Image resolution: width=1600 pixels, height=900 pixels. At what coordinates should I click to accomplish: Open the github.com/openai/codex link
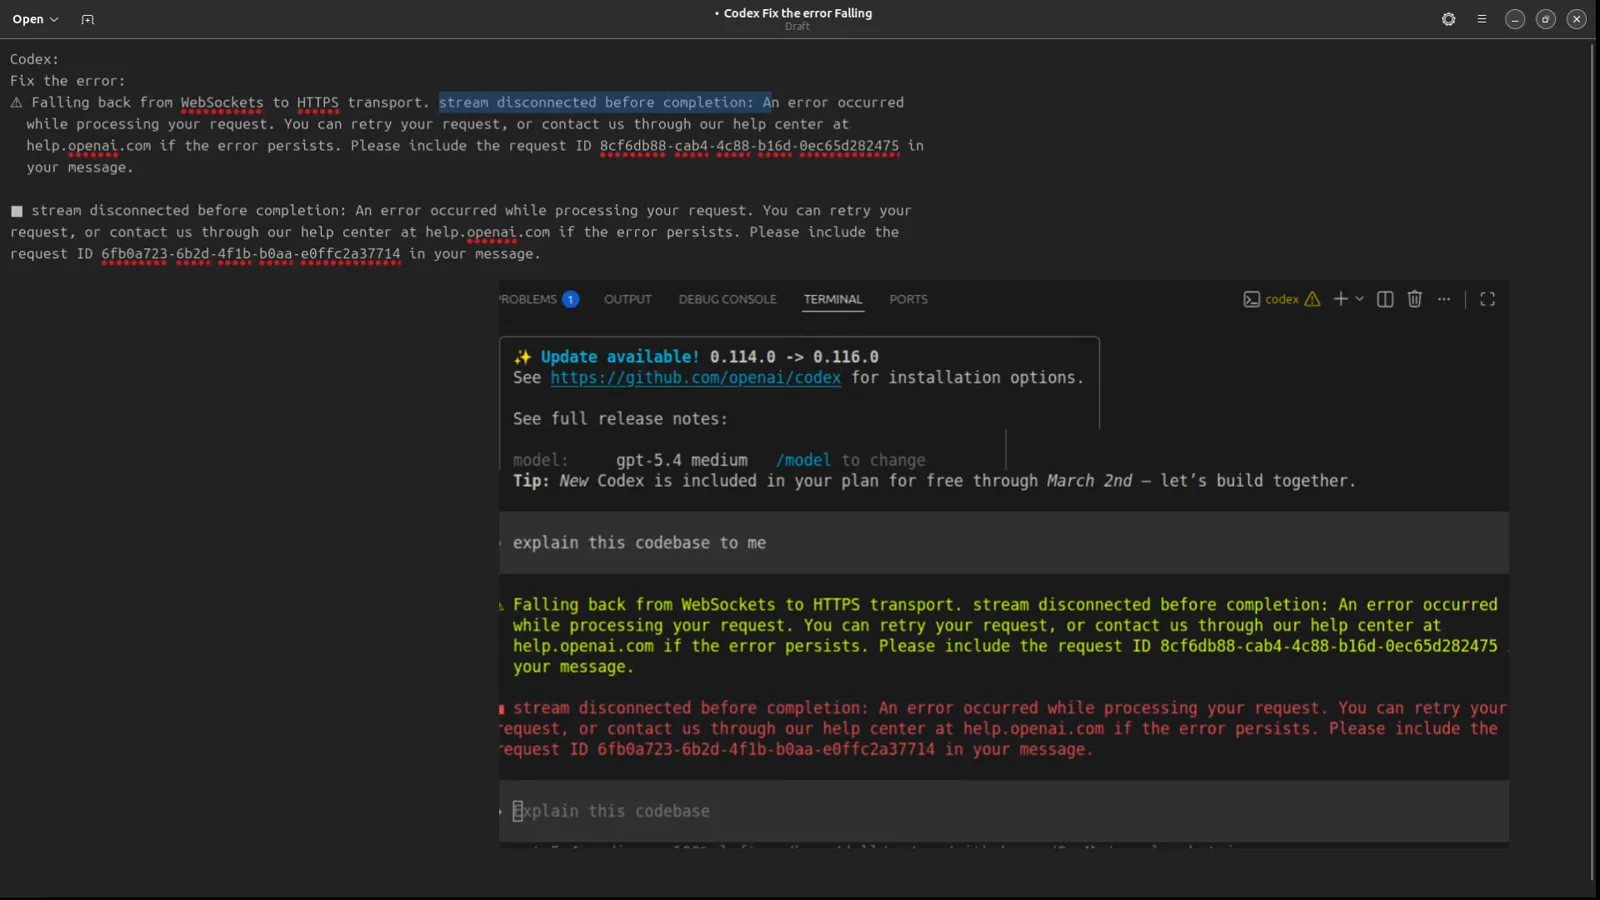(695, 378)
